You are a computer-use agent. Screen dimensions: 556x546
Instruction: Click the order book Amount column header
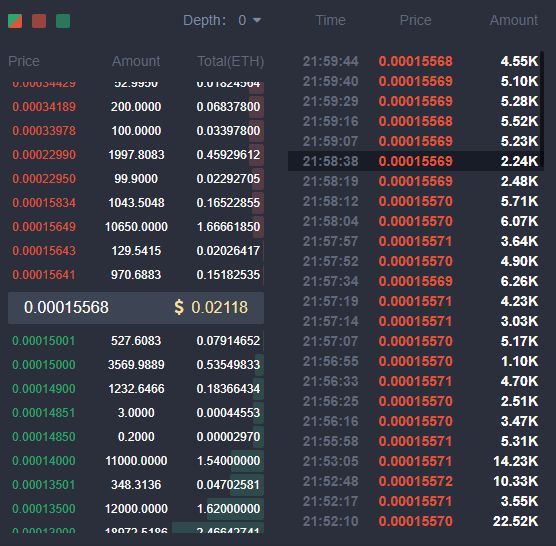[136, 61]
